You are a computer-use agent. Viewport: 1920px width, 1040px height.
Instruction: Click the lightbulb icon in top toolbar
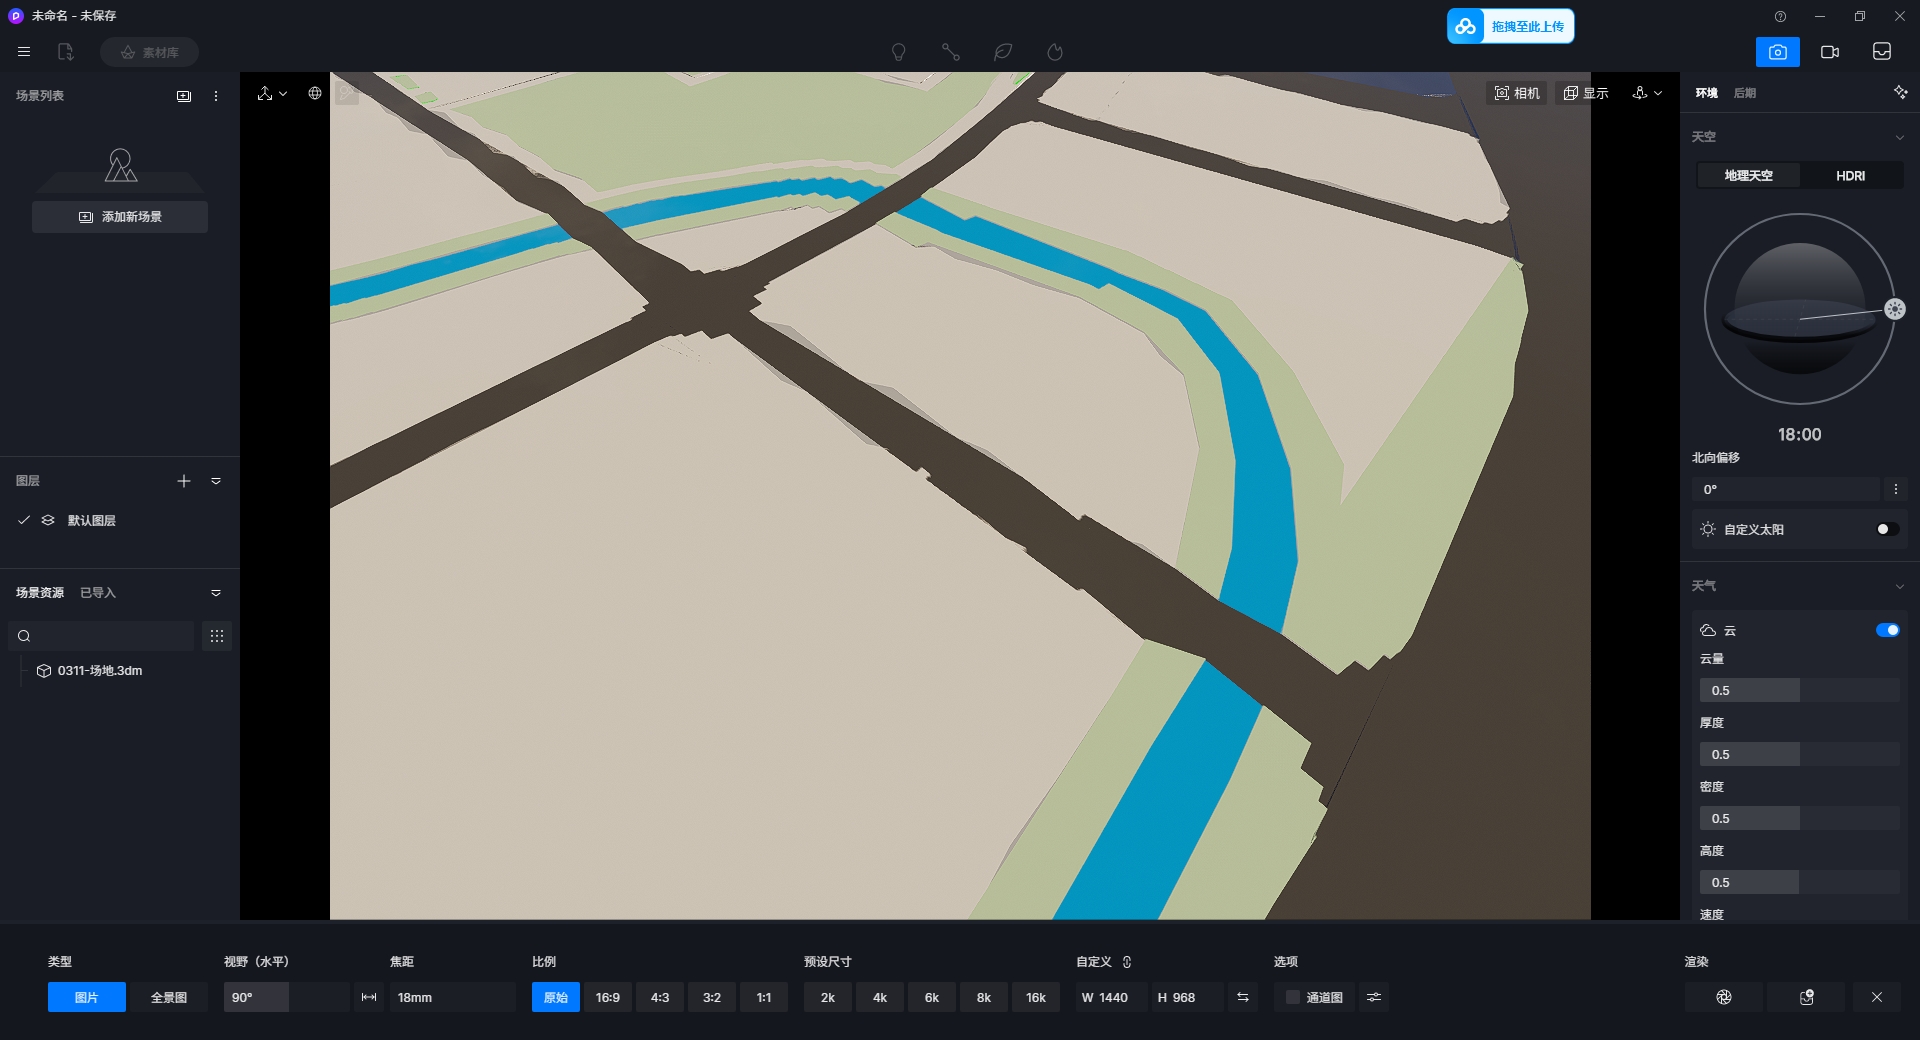point(898,52)
